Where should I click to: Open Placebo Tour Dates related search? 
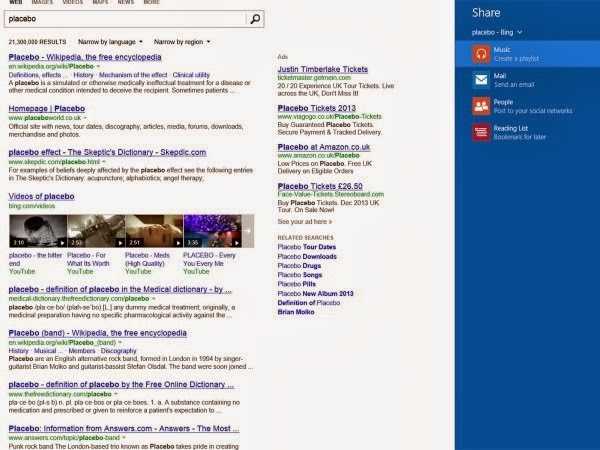point(307,247)
